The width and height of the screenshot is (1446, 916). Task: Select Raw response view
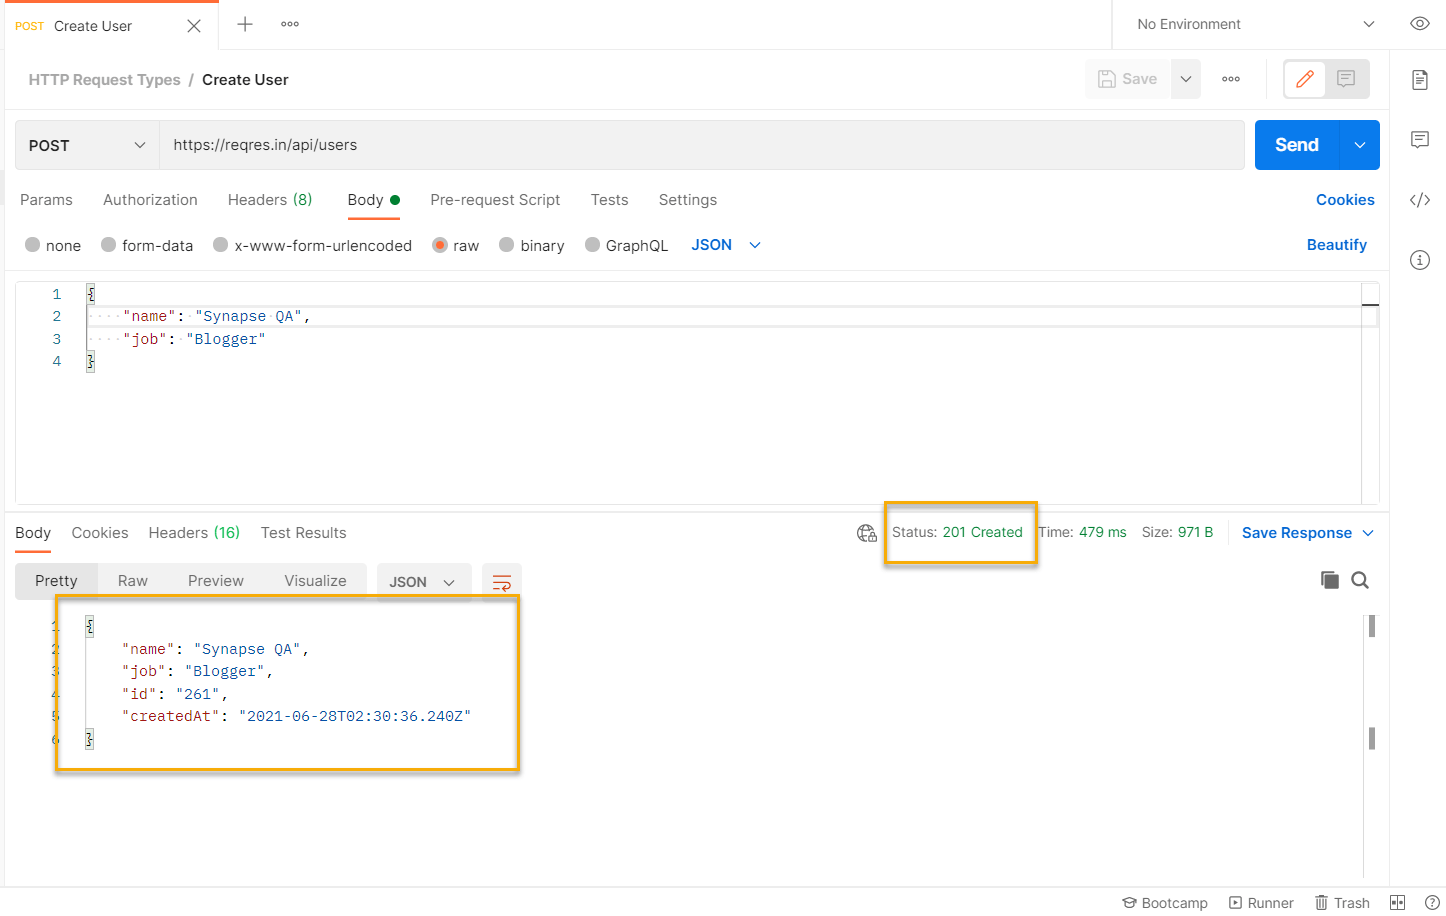[x=133, y=581]
